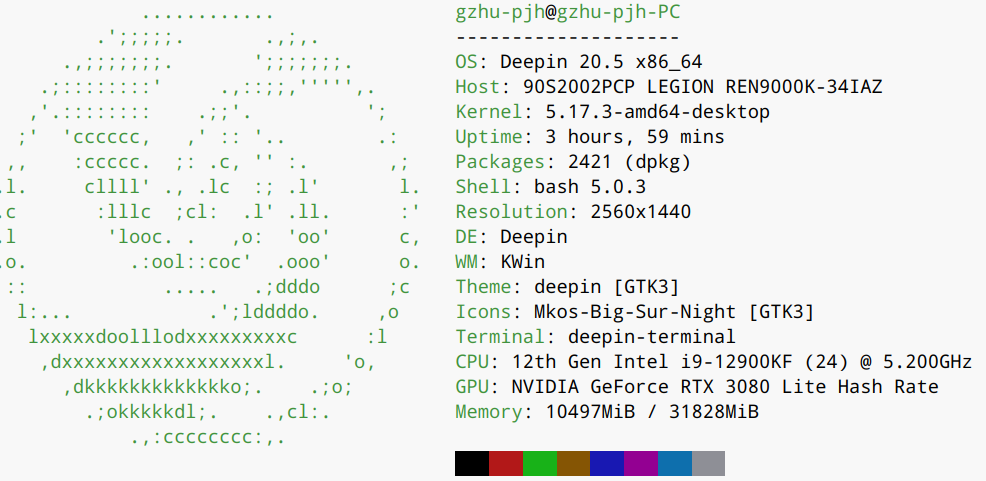Click the Host line 90S2002PCP LEGION REN9000K-34IAZ
Viewport: 986px width, 481px height.
[669, 87]
